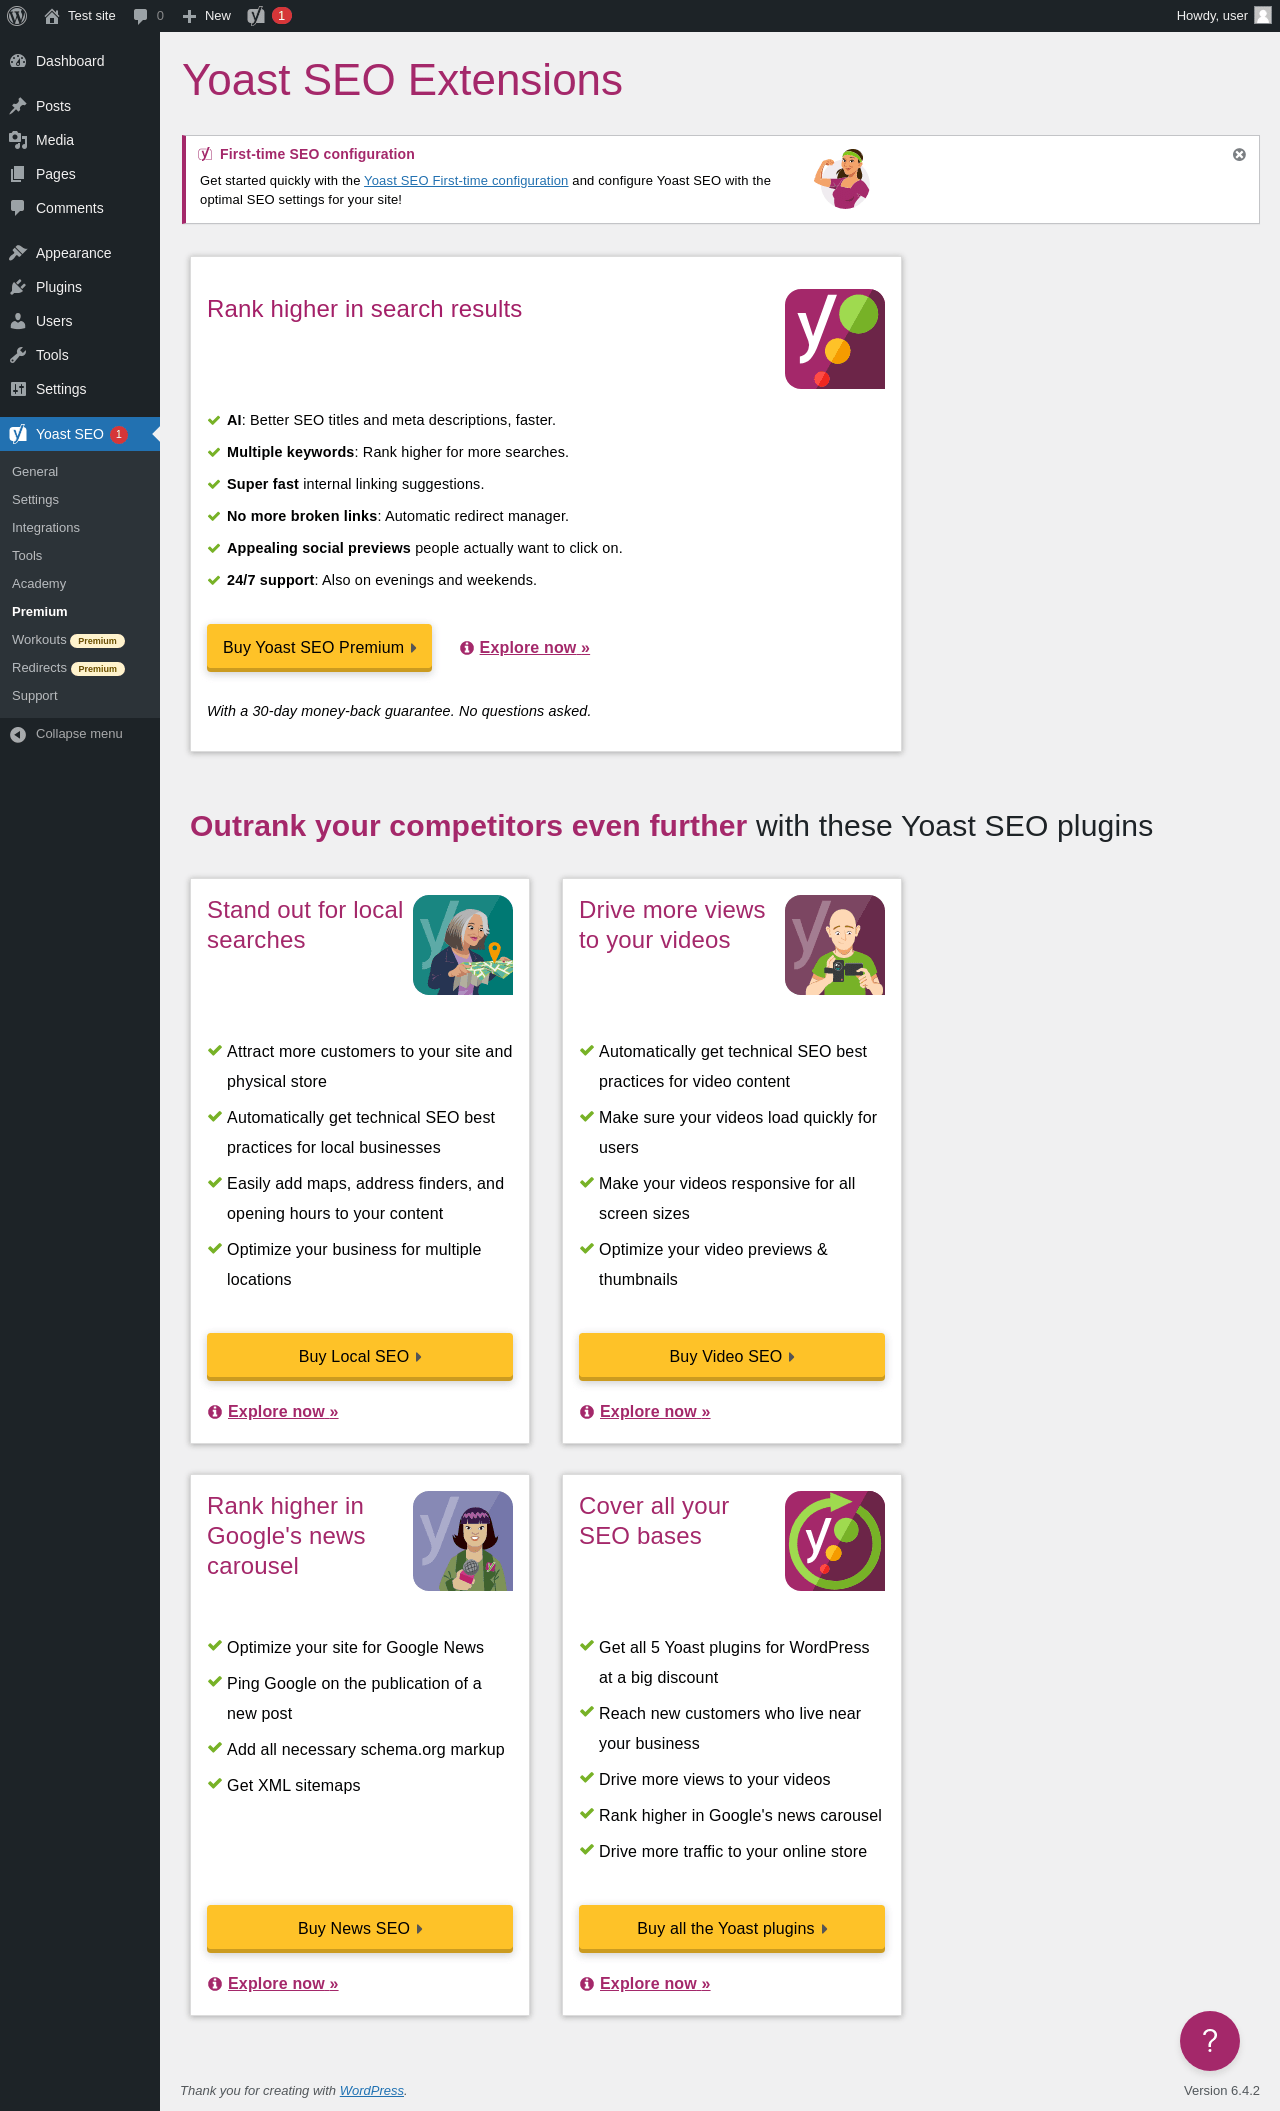Click Buy Yoast SEO Premium button
The height and width of the screenshot is (2111, 1280).
pos(319,648)
